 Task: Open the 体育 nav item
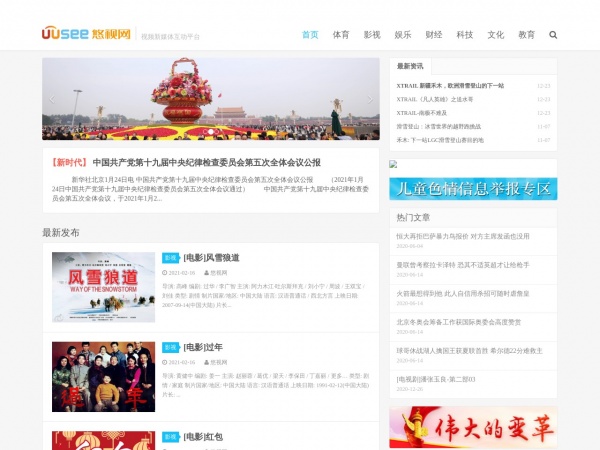point(341,35)
